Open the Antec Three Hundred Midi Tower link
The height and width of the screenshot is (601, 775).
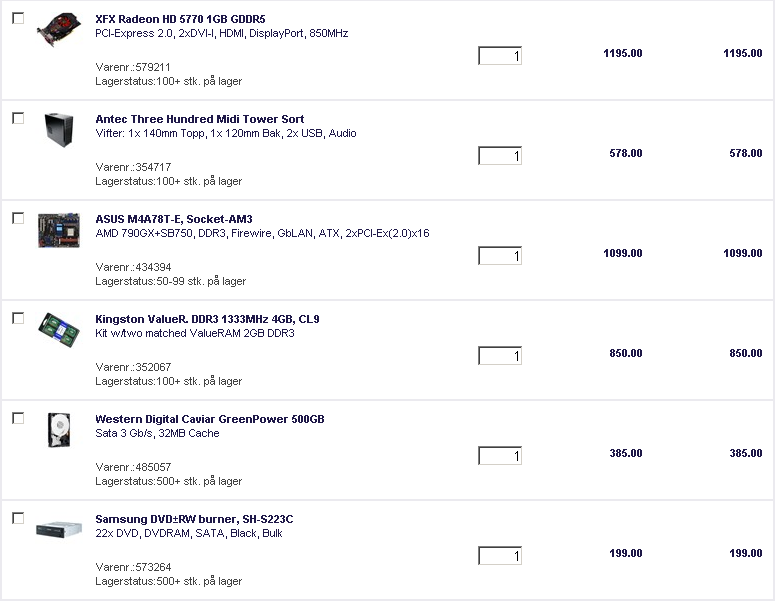199,119
